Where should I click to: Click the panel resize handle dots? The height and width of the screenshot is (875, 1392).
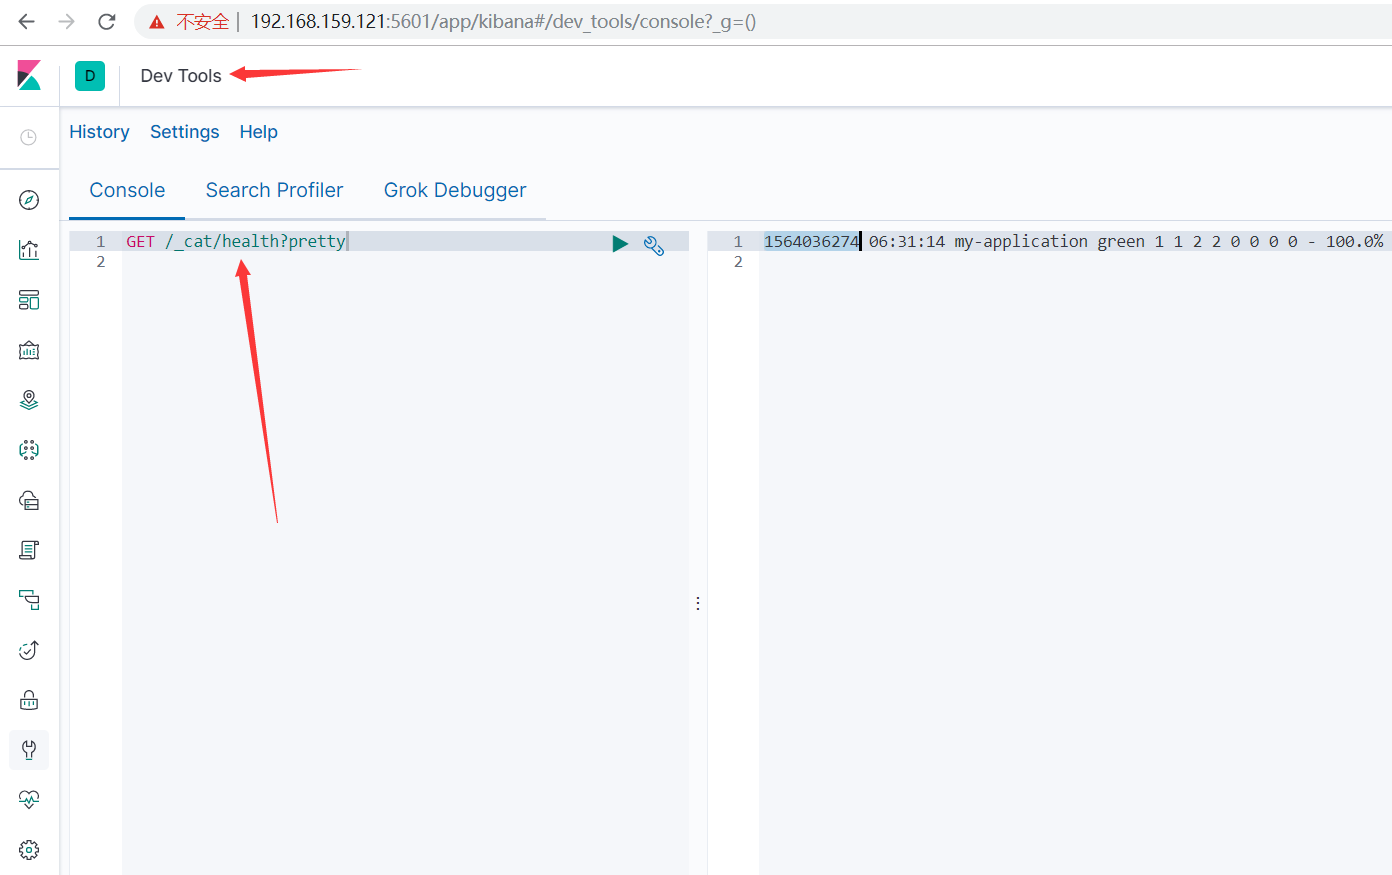(698, 603)
